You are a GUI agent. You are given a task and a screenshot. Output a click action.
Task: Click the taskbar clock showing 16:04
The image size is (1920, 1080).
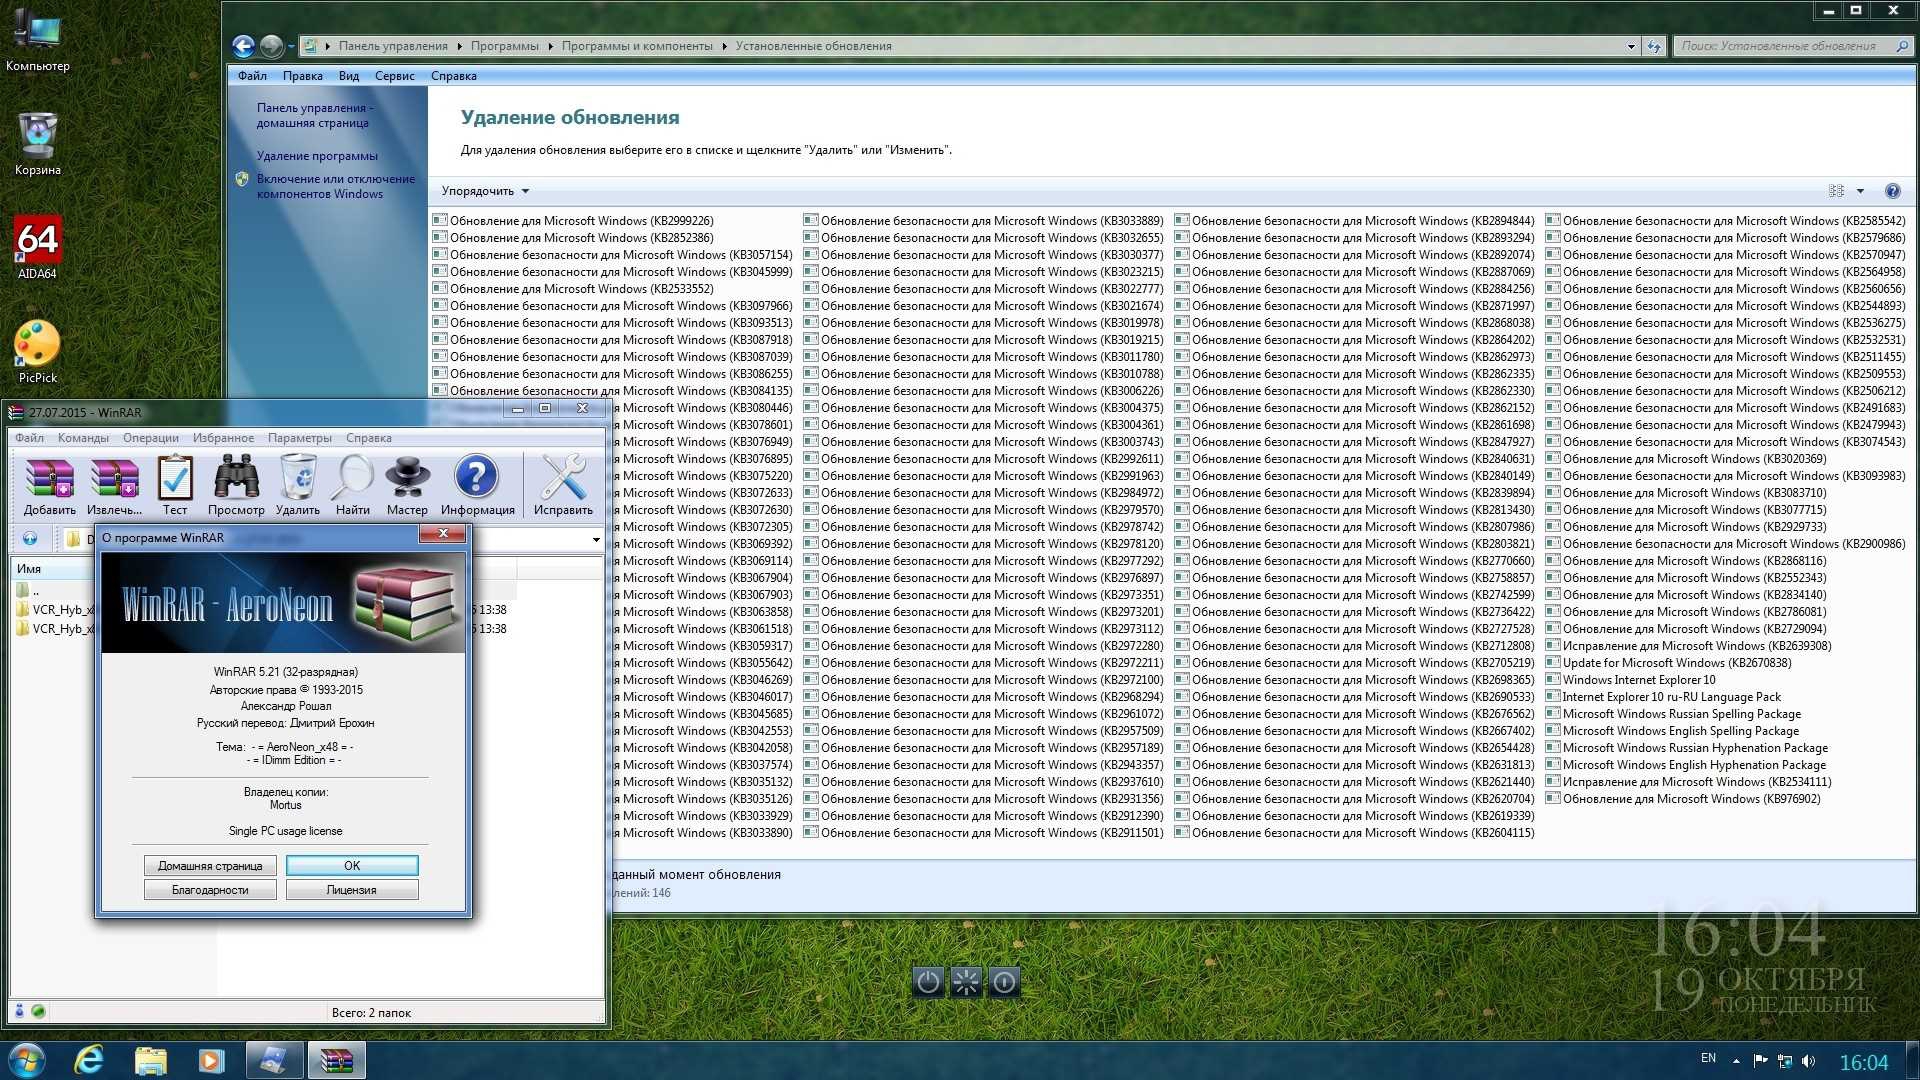coord(1864,1062)
